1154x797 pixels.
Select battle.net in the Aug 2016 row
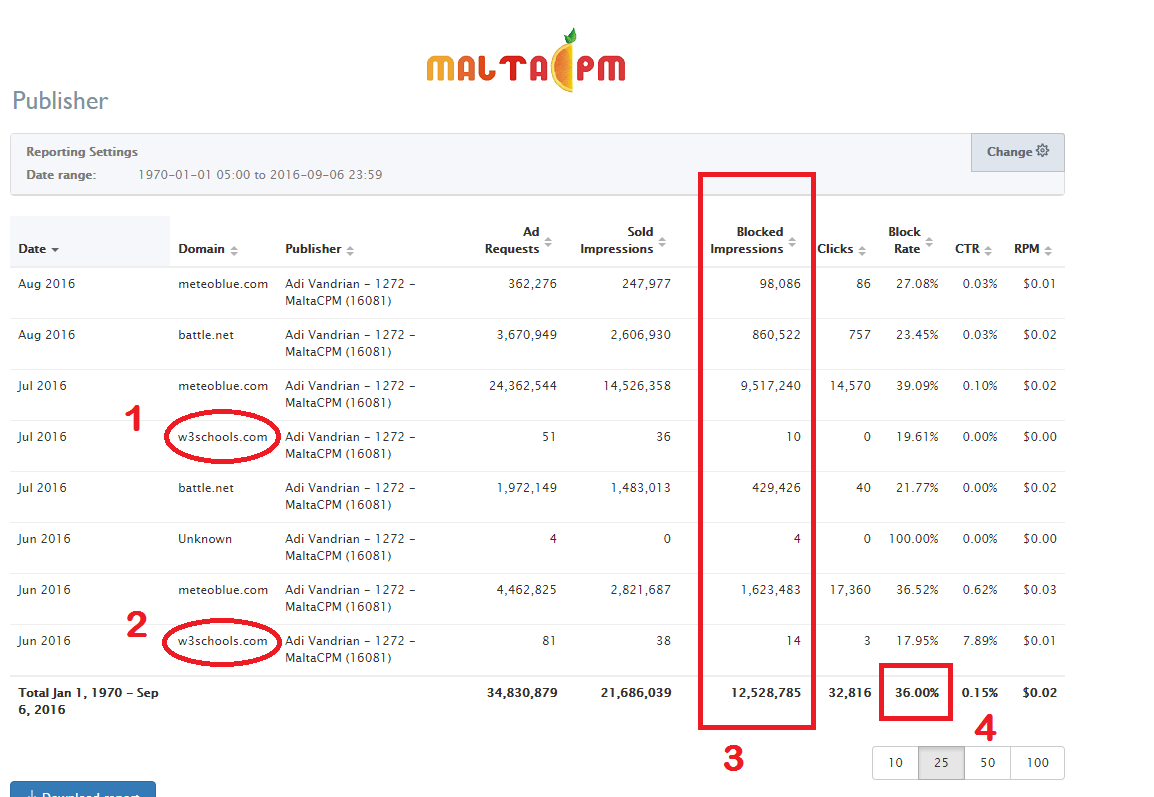click(x=206, y=335)
